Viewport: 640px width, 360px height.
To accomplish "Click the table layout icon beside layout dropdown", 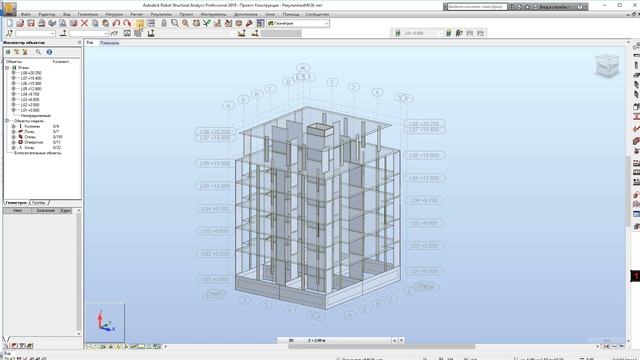I will pyautogui.click(x=260, y=23).
